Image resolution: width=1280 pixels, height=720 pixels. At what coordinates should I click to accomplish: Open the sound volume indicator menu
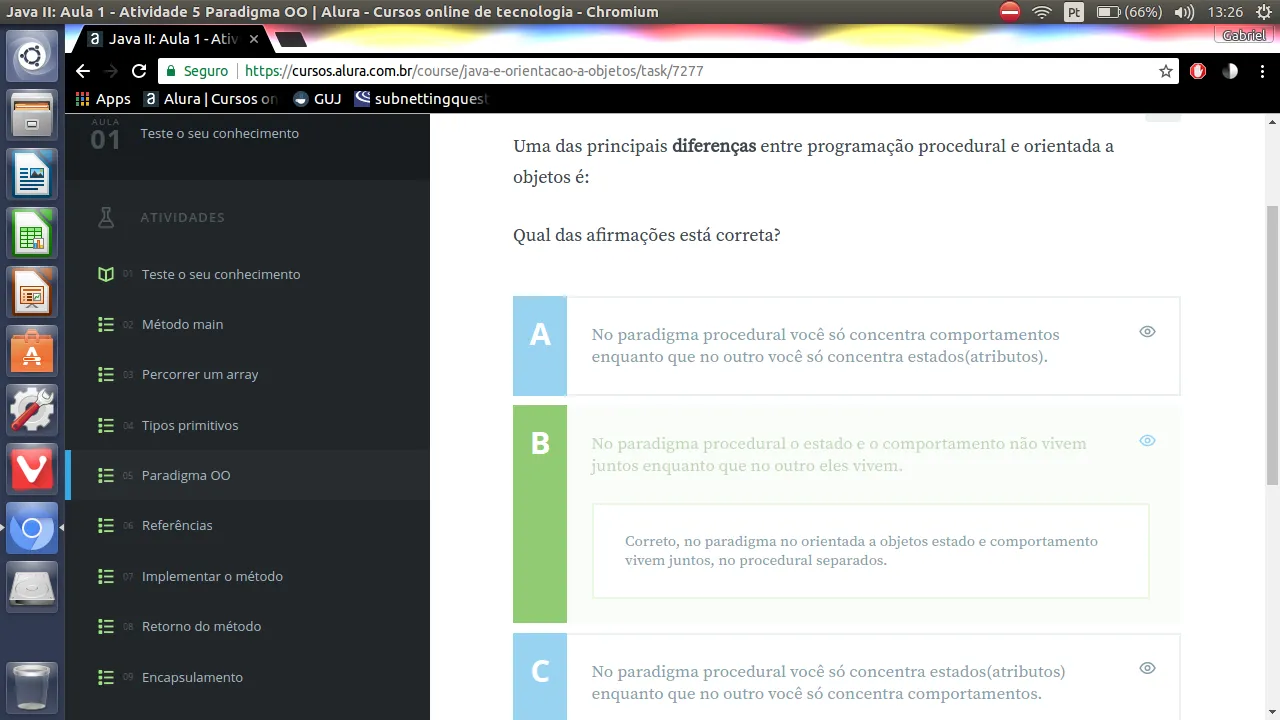tap(1184, 12)
